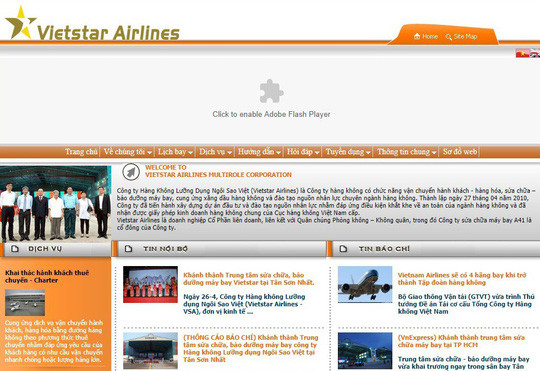Open Site Map magnifier icon

(x=448, y=37)
